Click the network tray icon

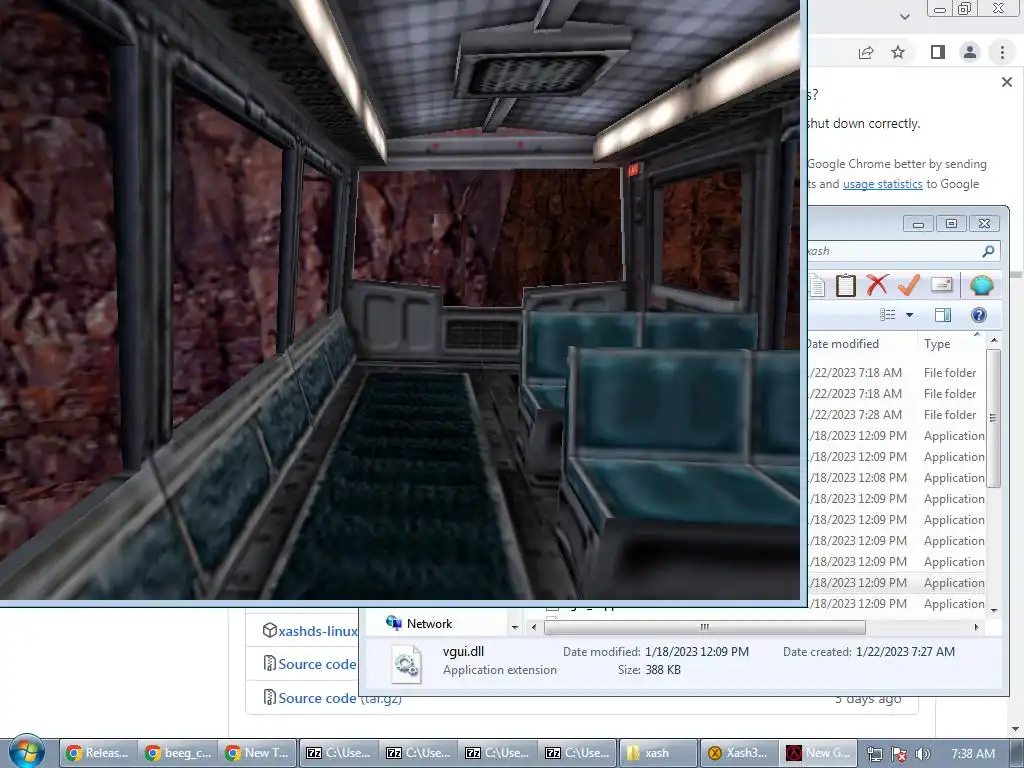pyautogui.click(x=874, y=754)
